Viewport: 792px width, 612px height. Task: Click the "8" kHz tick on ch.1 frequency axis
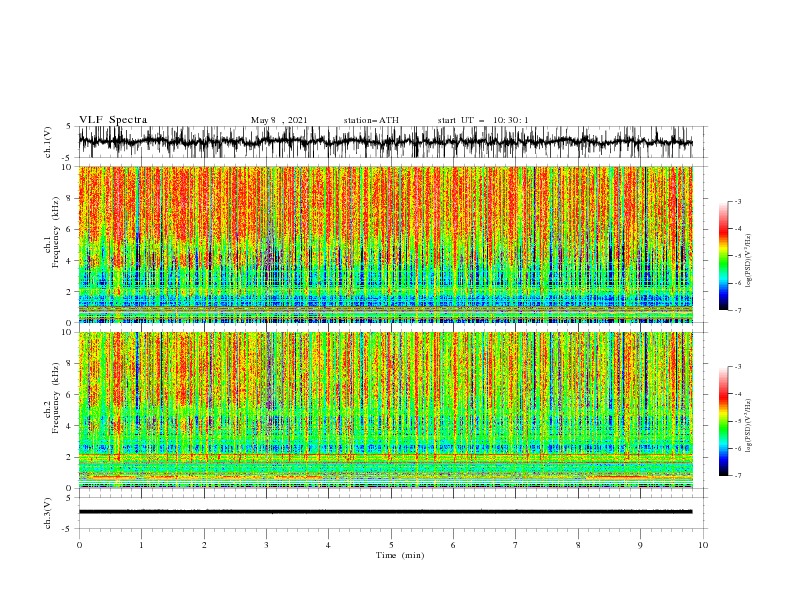click(x=69, y=198)
